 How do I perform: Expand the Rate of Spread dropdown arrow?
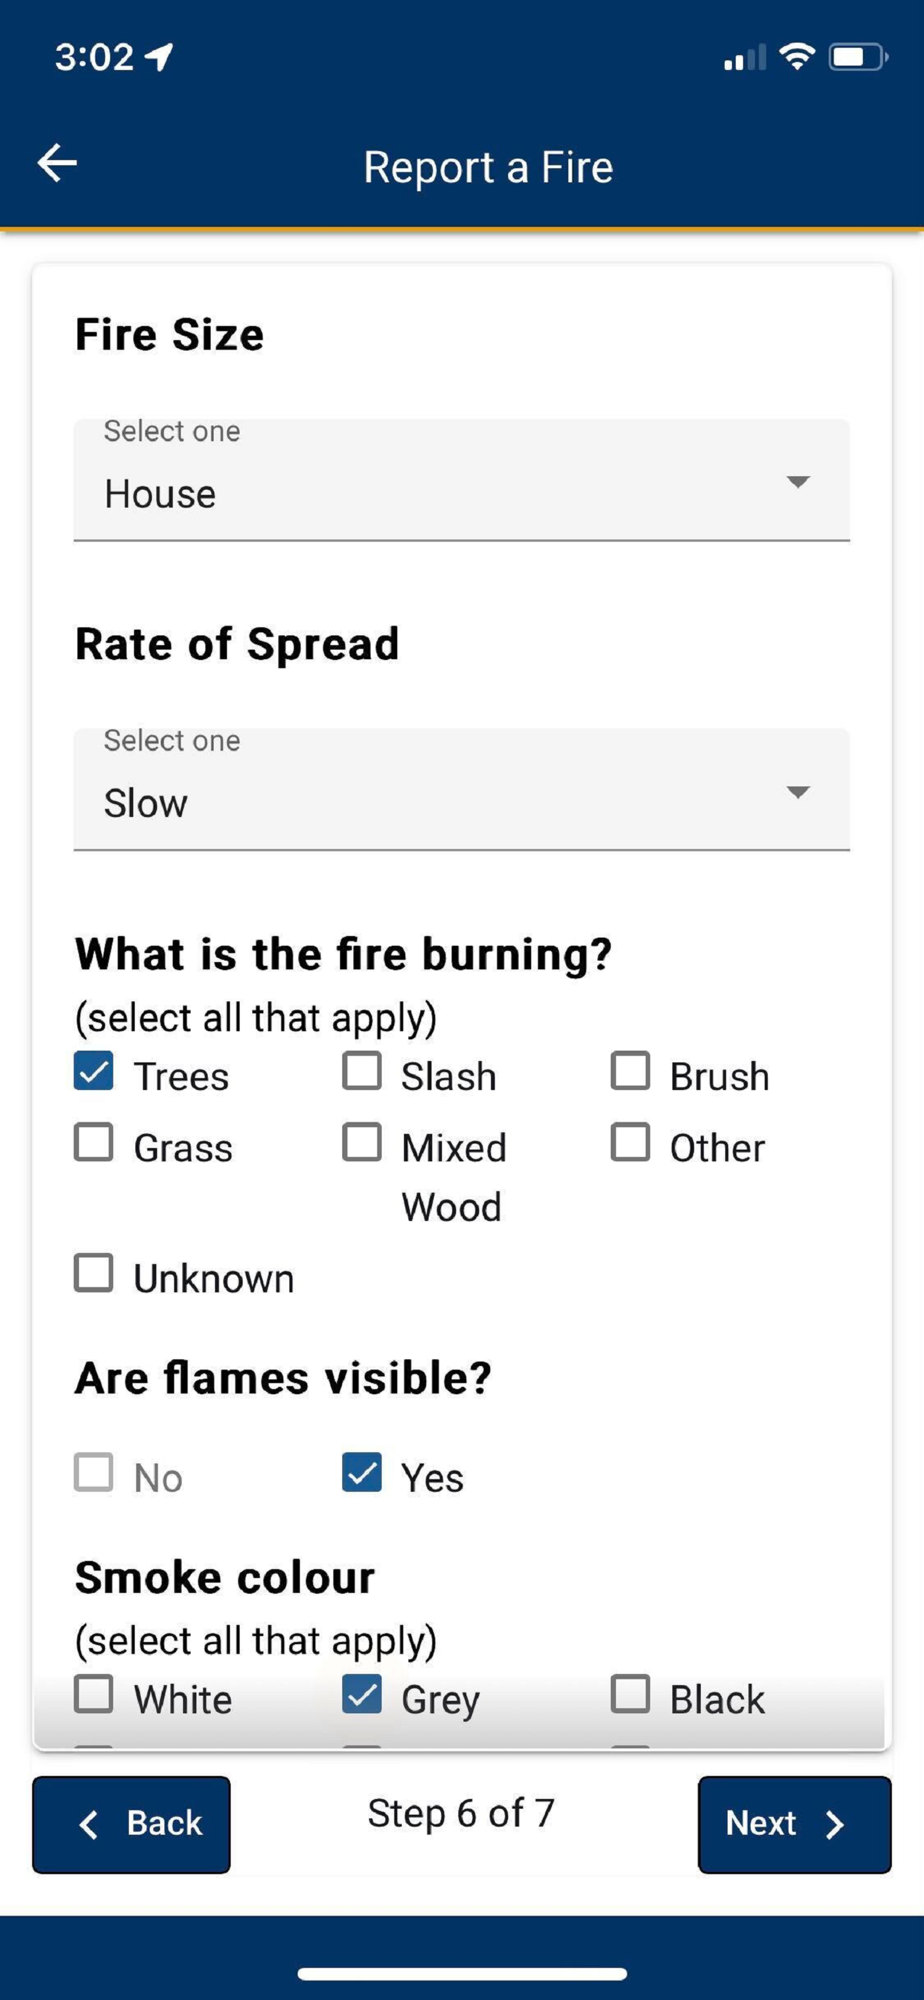[797, 792]
